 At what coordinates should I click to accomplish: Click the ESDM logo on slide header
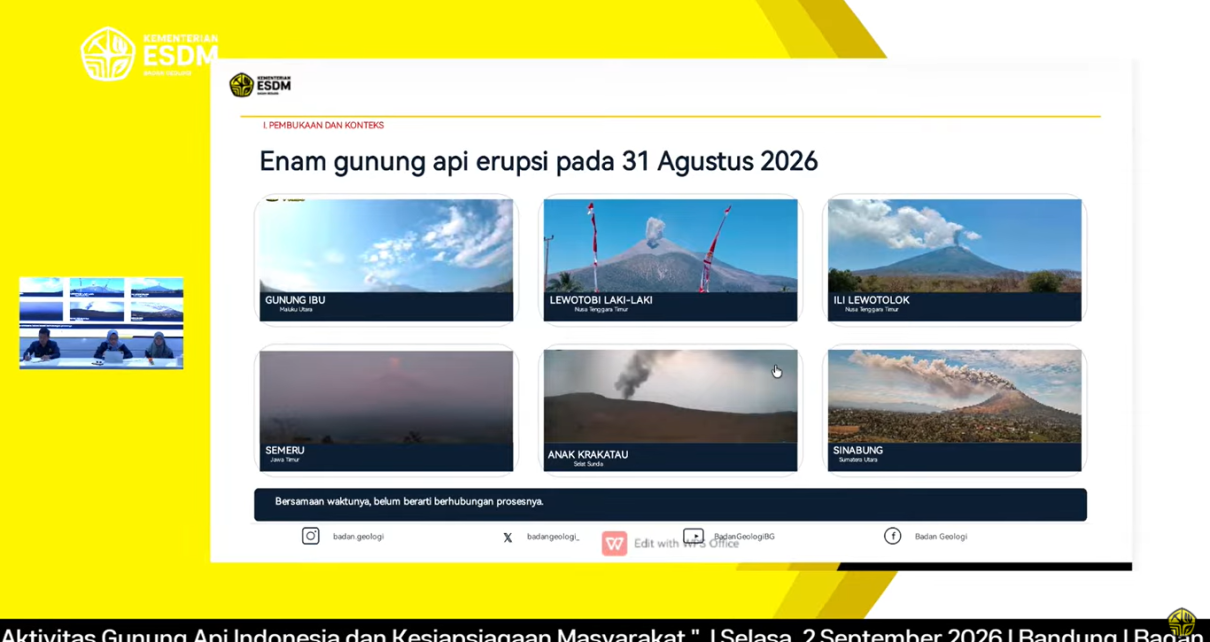coord(260,85)
